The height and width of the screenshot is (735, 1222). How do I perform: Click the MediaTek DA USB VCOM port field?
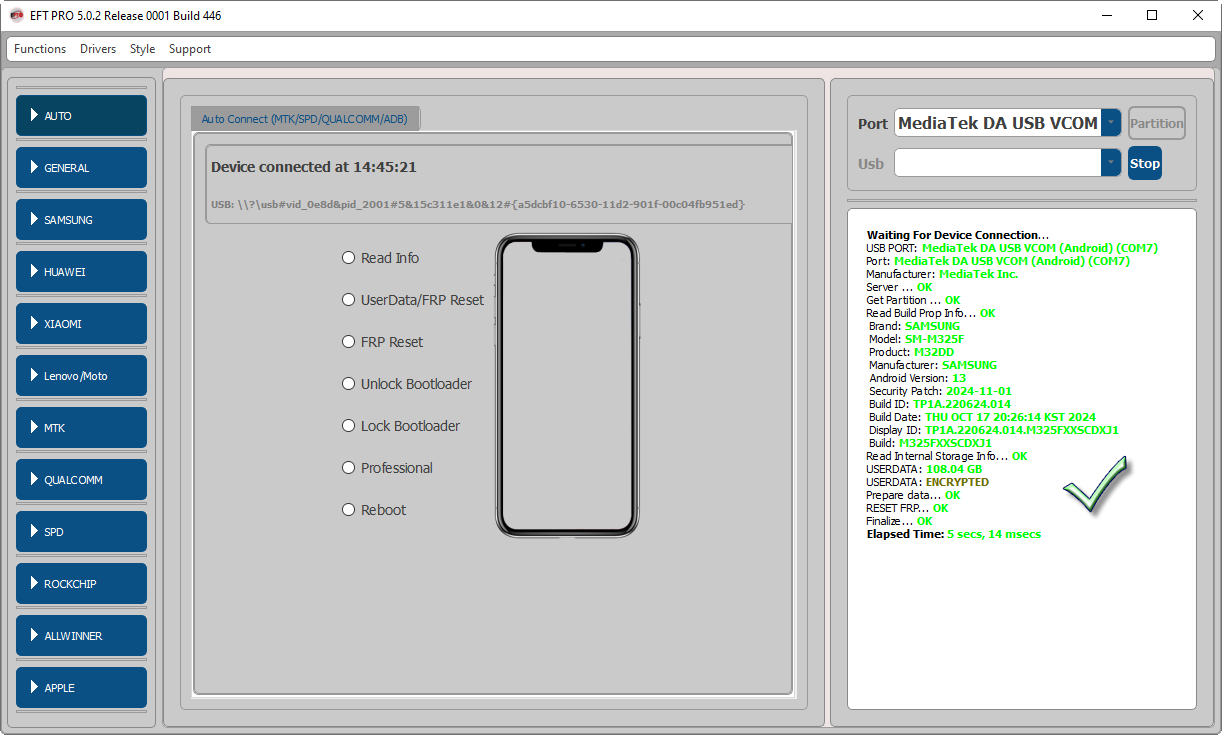[998, 123]
